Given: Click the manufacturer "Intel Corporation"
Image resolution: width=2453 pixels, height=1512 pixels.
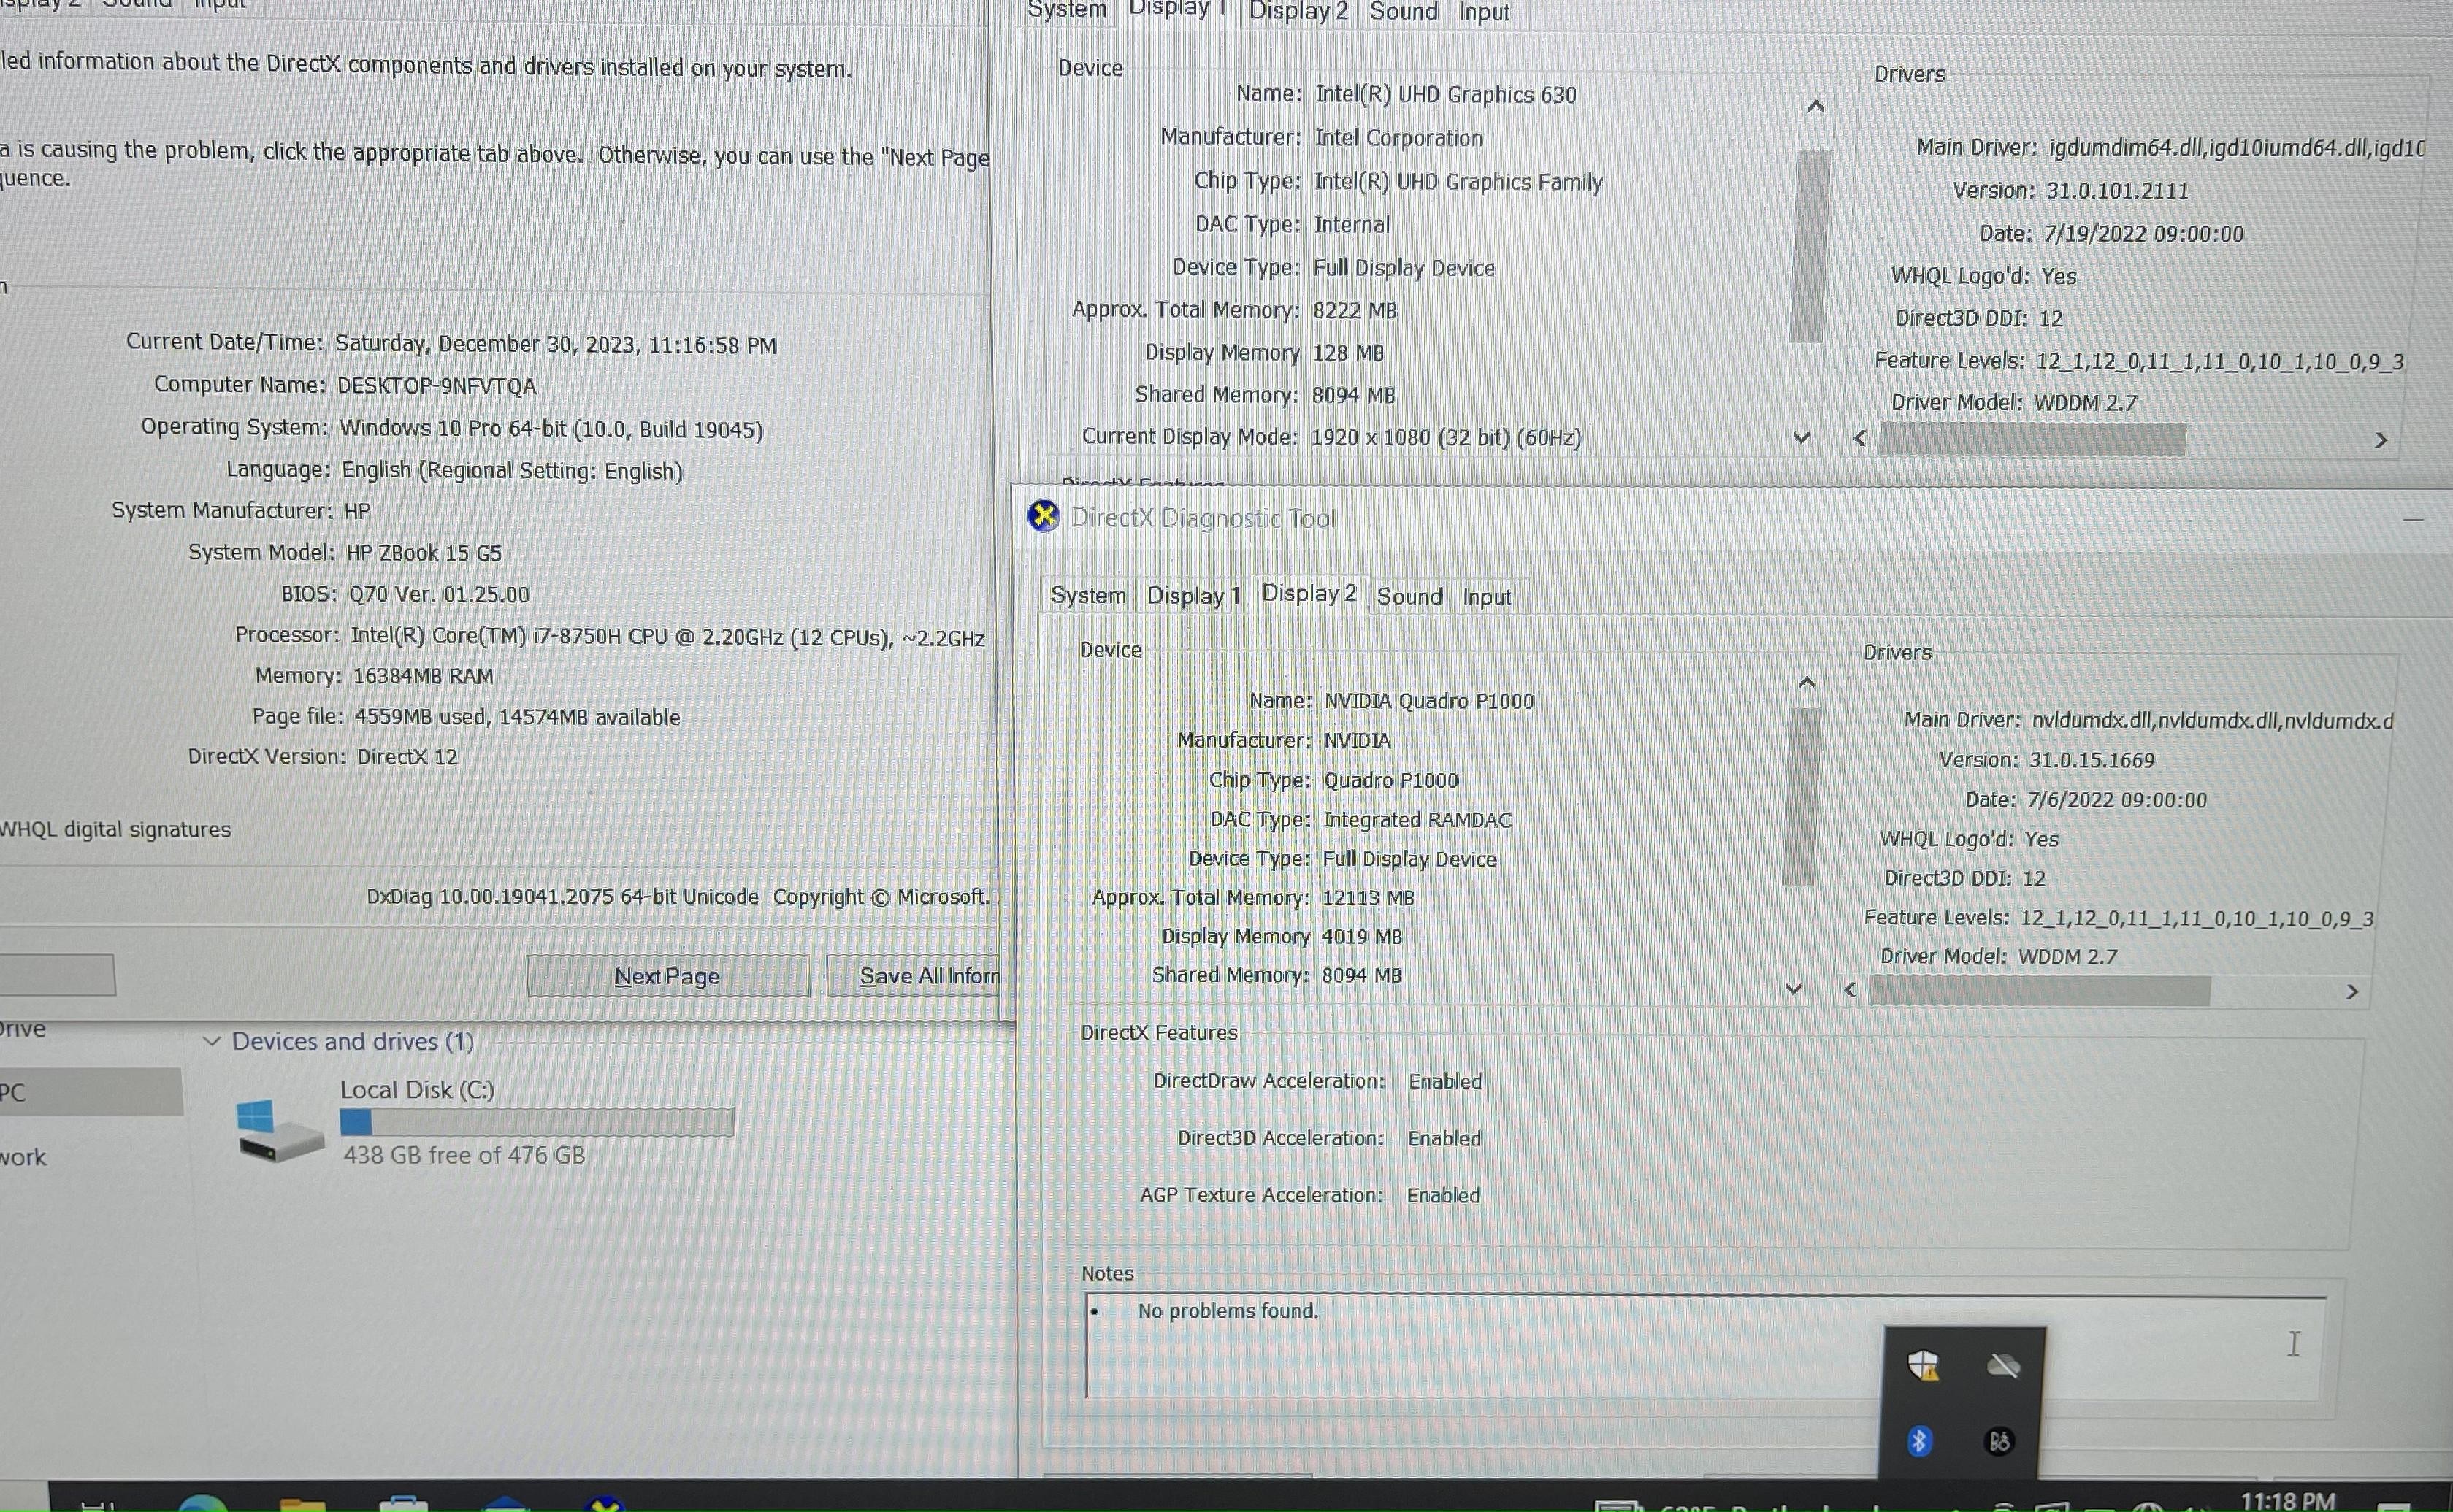Looking at the screenshot, I should pos(1398,138).
